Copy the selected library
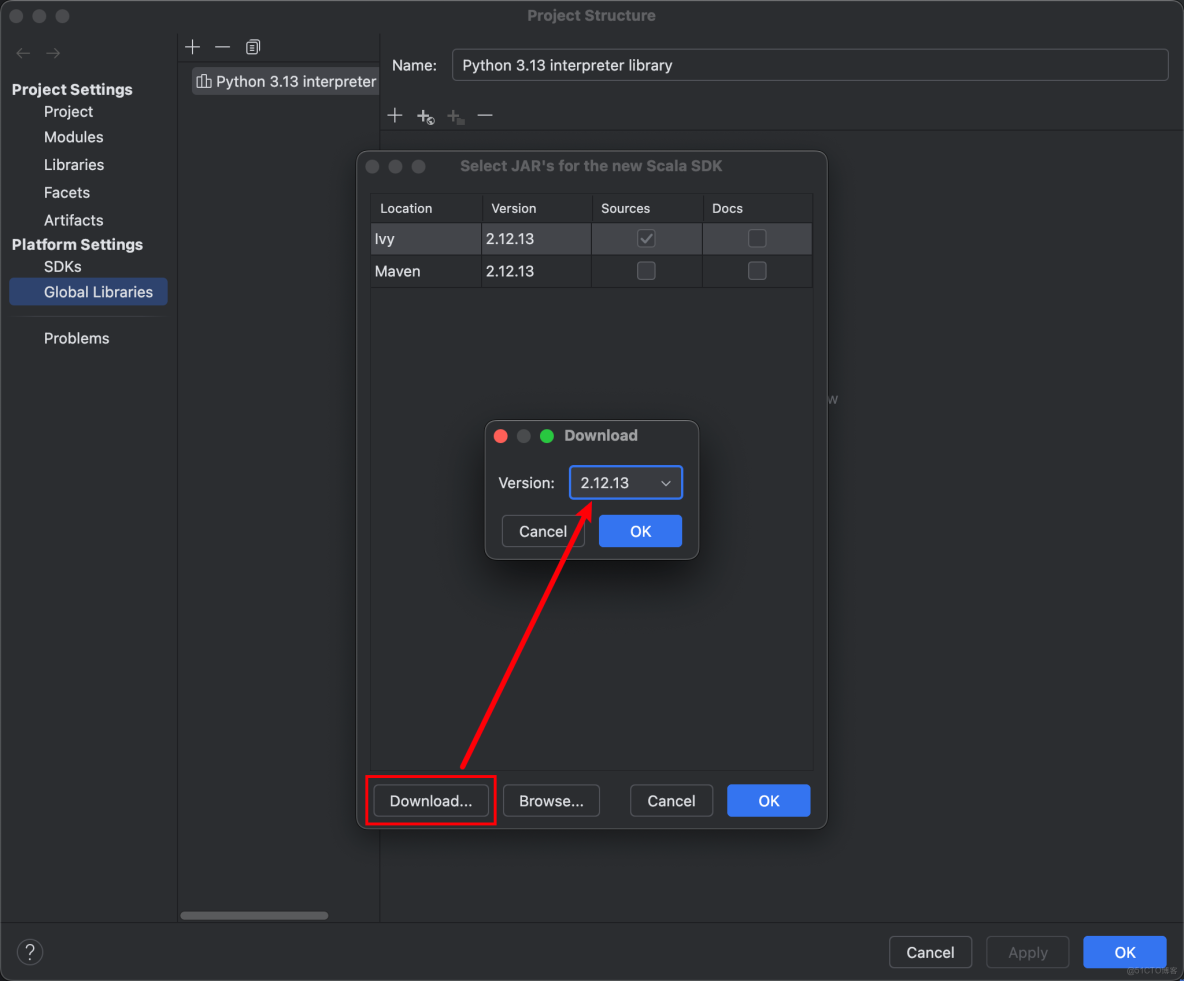Screen dimensions: 1184x981 click(253, 47)
